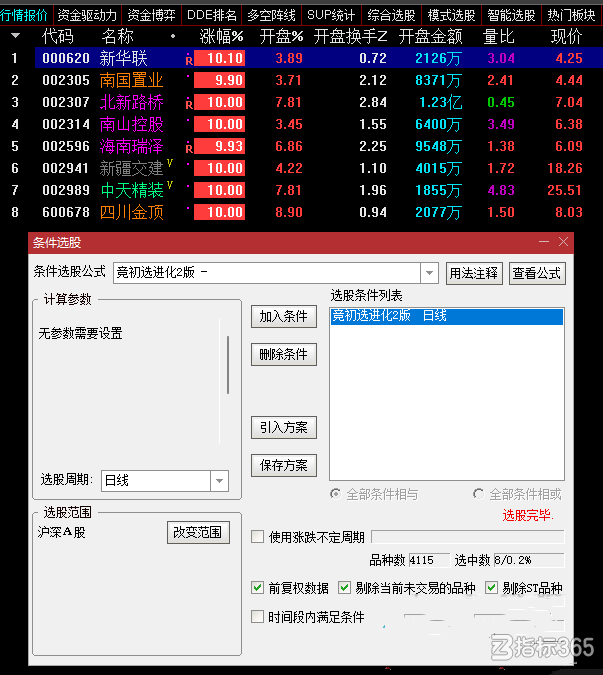Click the 选中数 field showing 8/0.2%
Screen dimensions: 603x675
click(529, 560)
